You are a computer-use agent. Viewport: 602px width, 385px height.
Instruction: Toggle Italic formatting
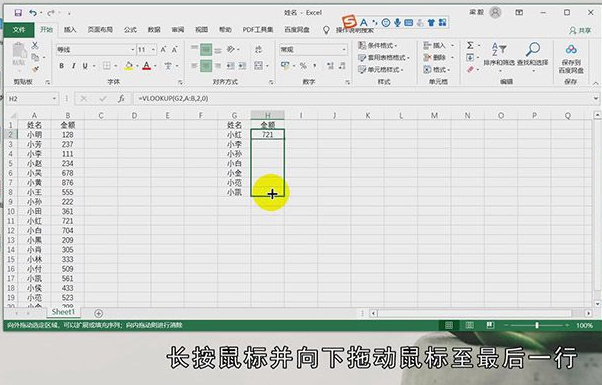73,66
